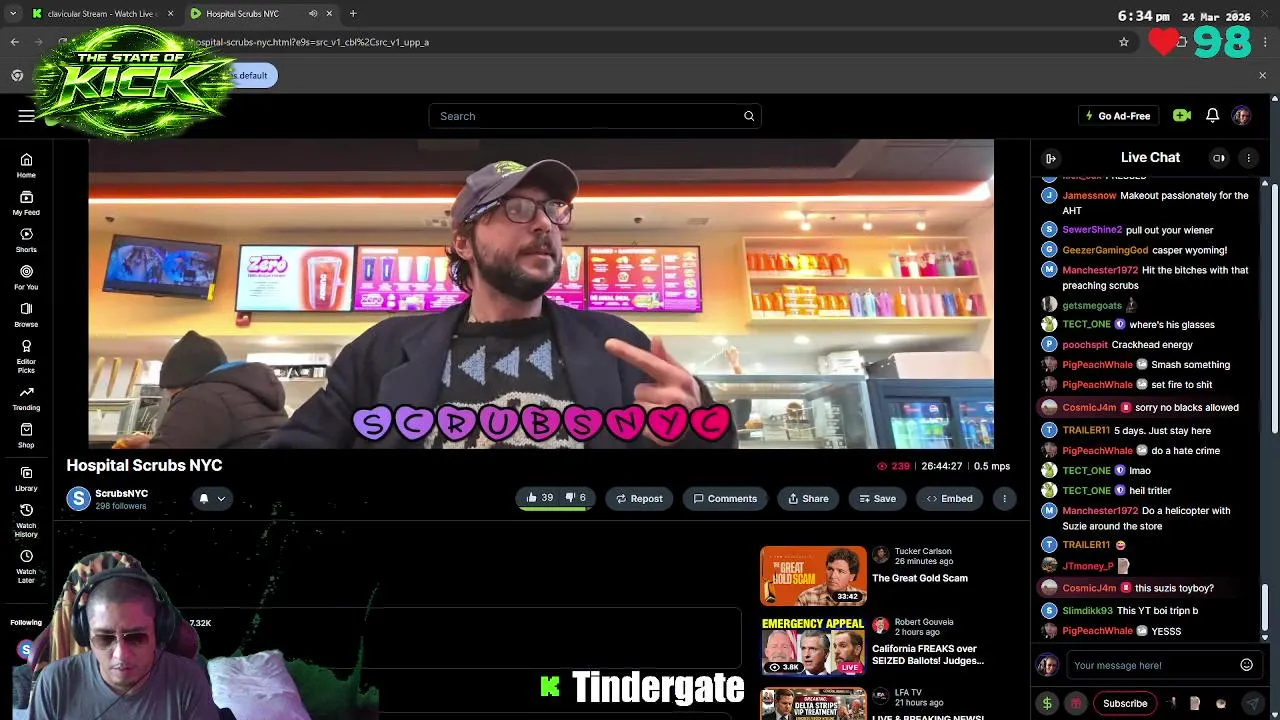Open the For You sidebar section

26,277
